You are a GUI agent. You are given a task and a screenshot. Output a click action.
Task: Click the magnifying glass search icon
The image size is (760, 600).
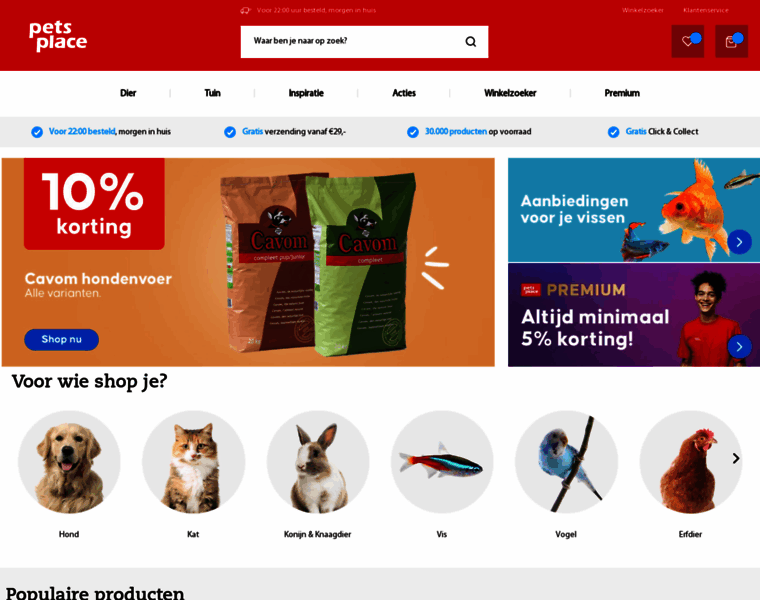[470, 42]
